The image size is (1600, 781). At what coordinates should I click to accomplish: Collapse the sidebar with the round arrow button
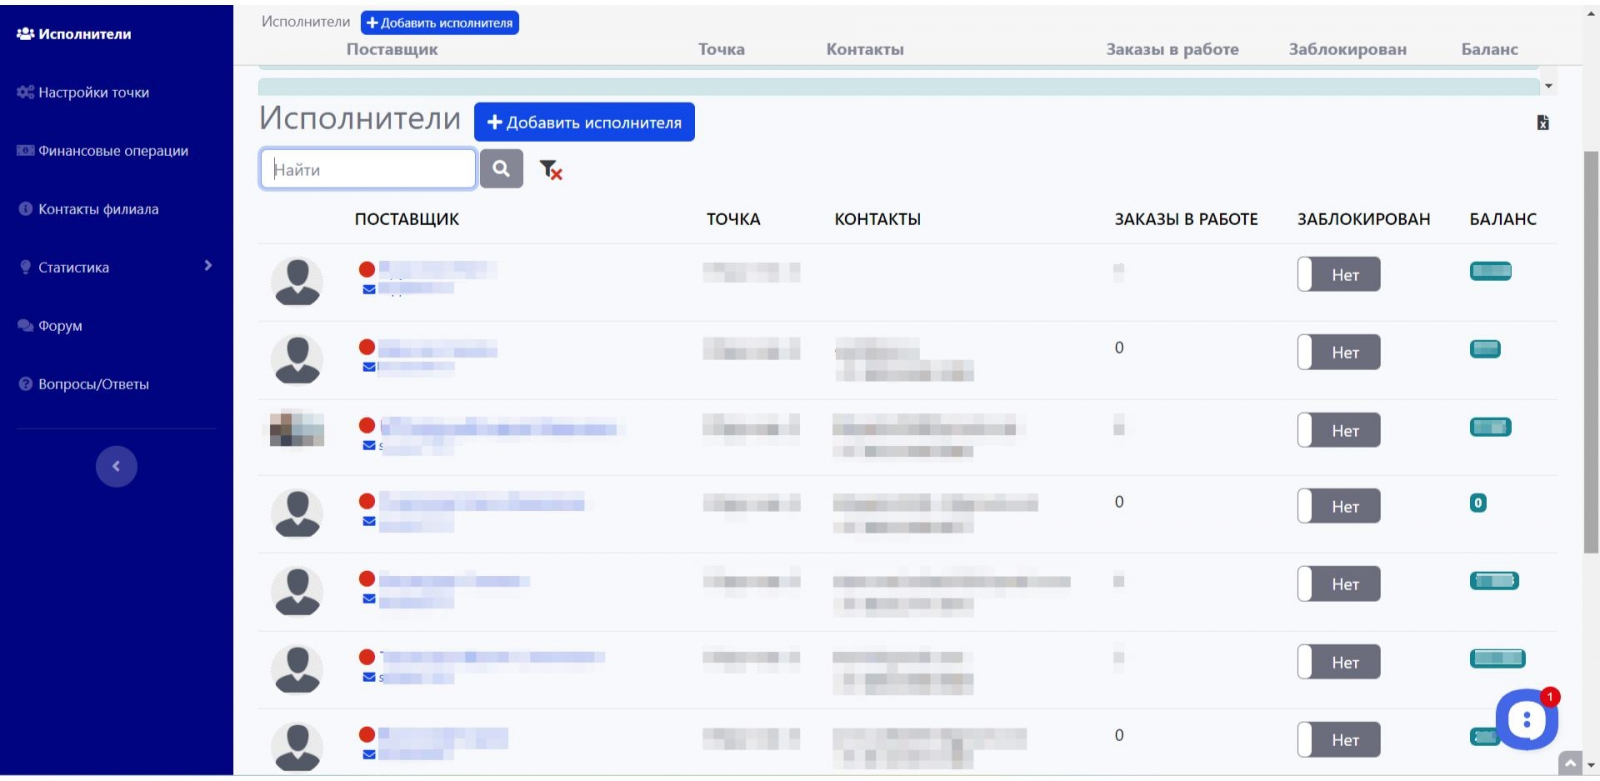click(116, 466)
